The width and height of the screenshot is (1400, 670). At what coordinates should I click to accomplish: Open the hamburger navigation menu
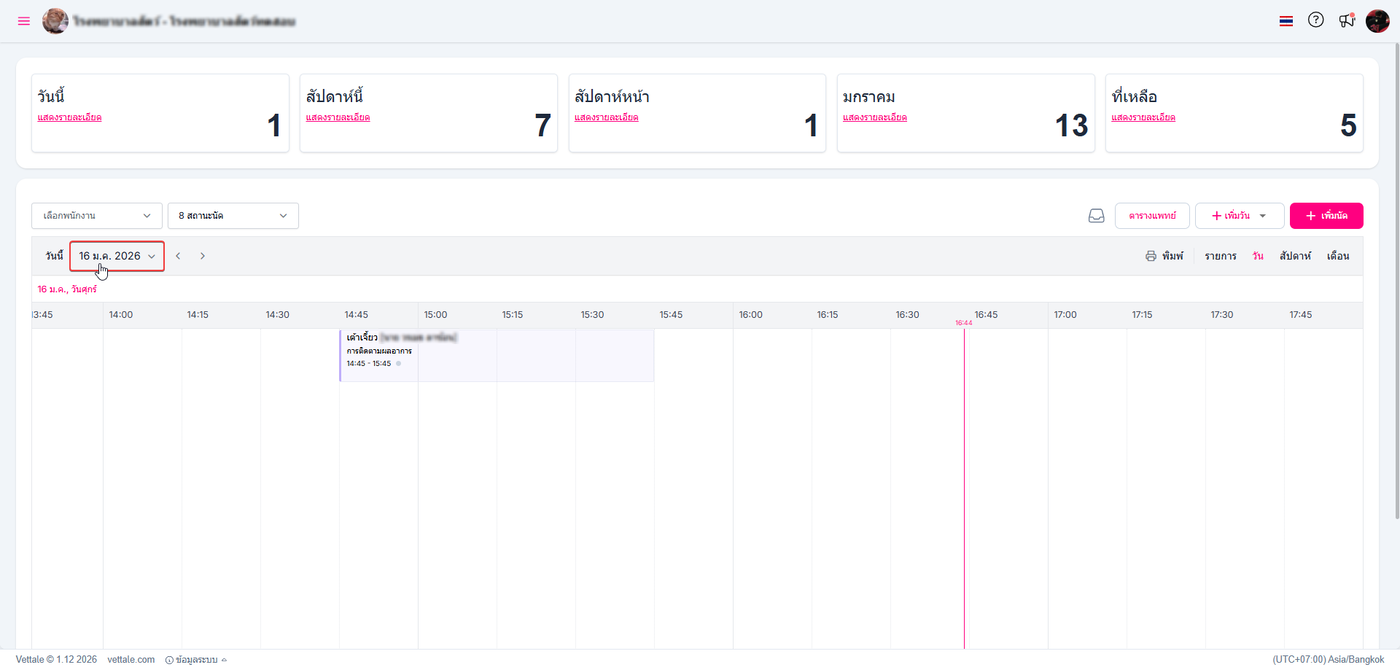click(x=24, y=21)
